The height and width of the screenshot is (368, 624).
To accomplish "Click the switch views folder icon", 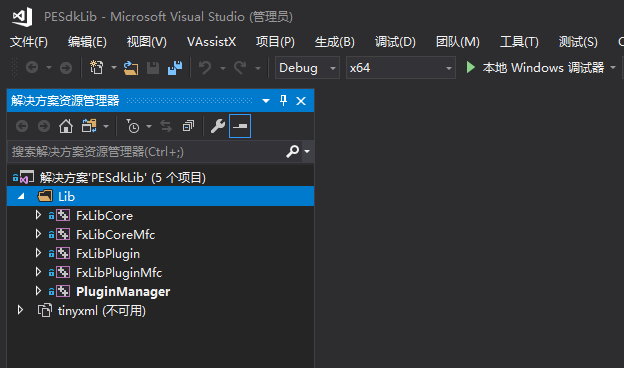I will [89, 127].
